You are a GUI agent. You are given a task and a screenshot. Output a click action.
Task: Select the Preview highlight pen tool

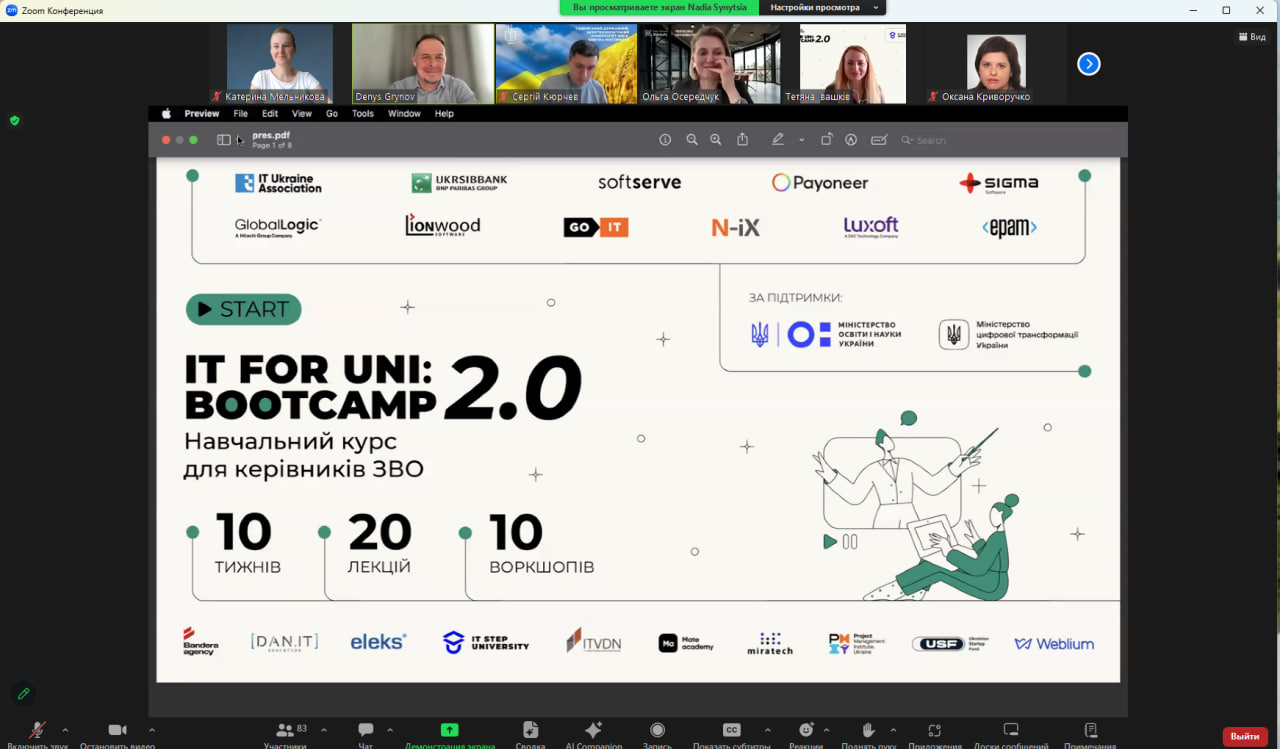pos(778,140)
